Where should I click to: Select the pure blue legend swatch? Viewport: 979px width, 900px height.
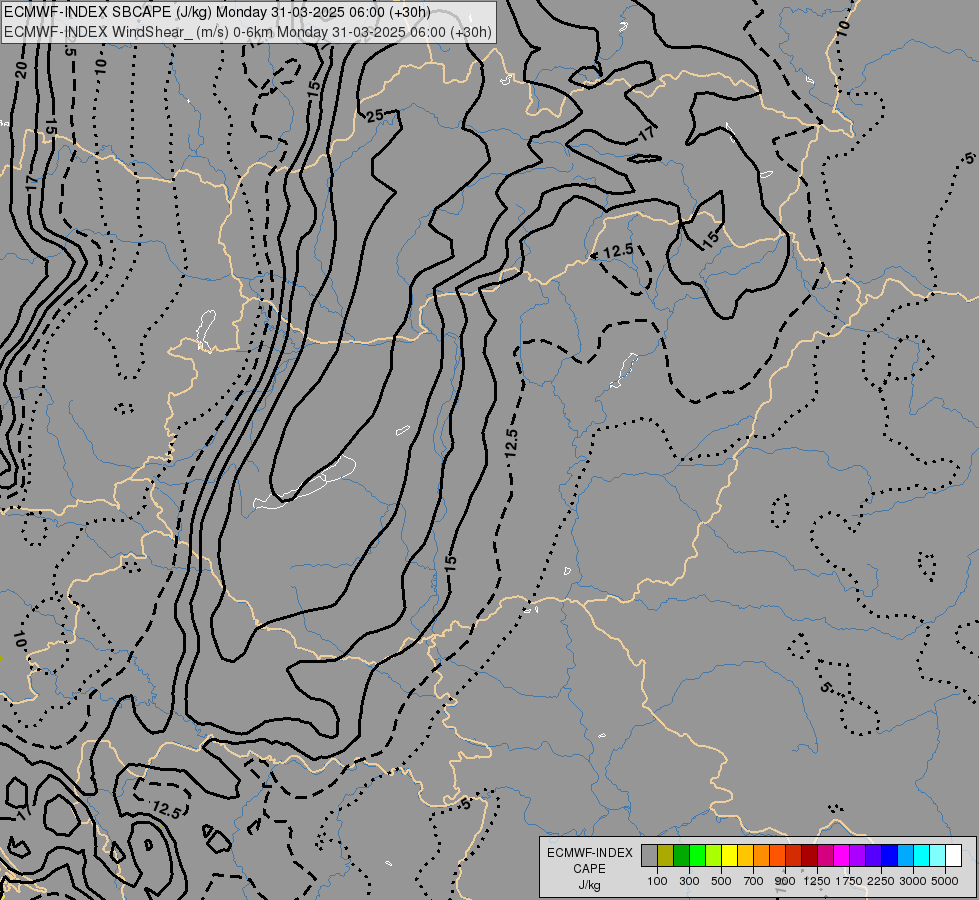890,856
